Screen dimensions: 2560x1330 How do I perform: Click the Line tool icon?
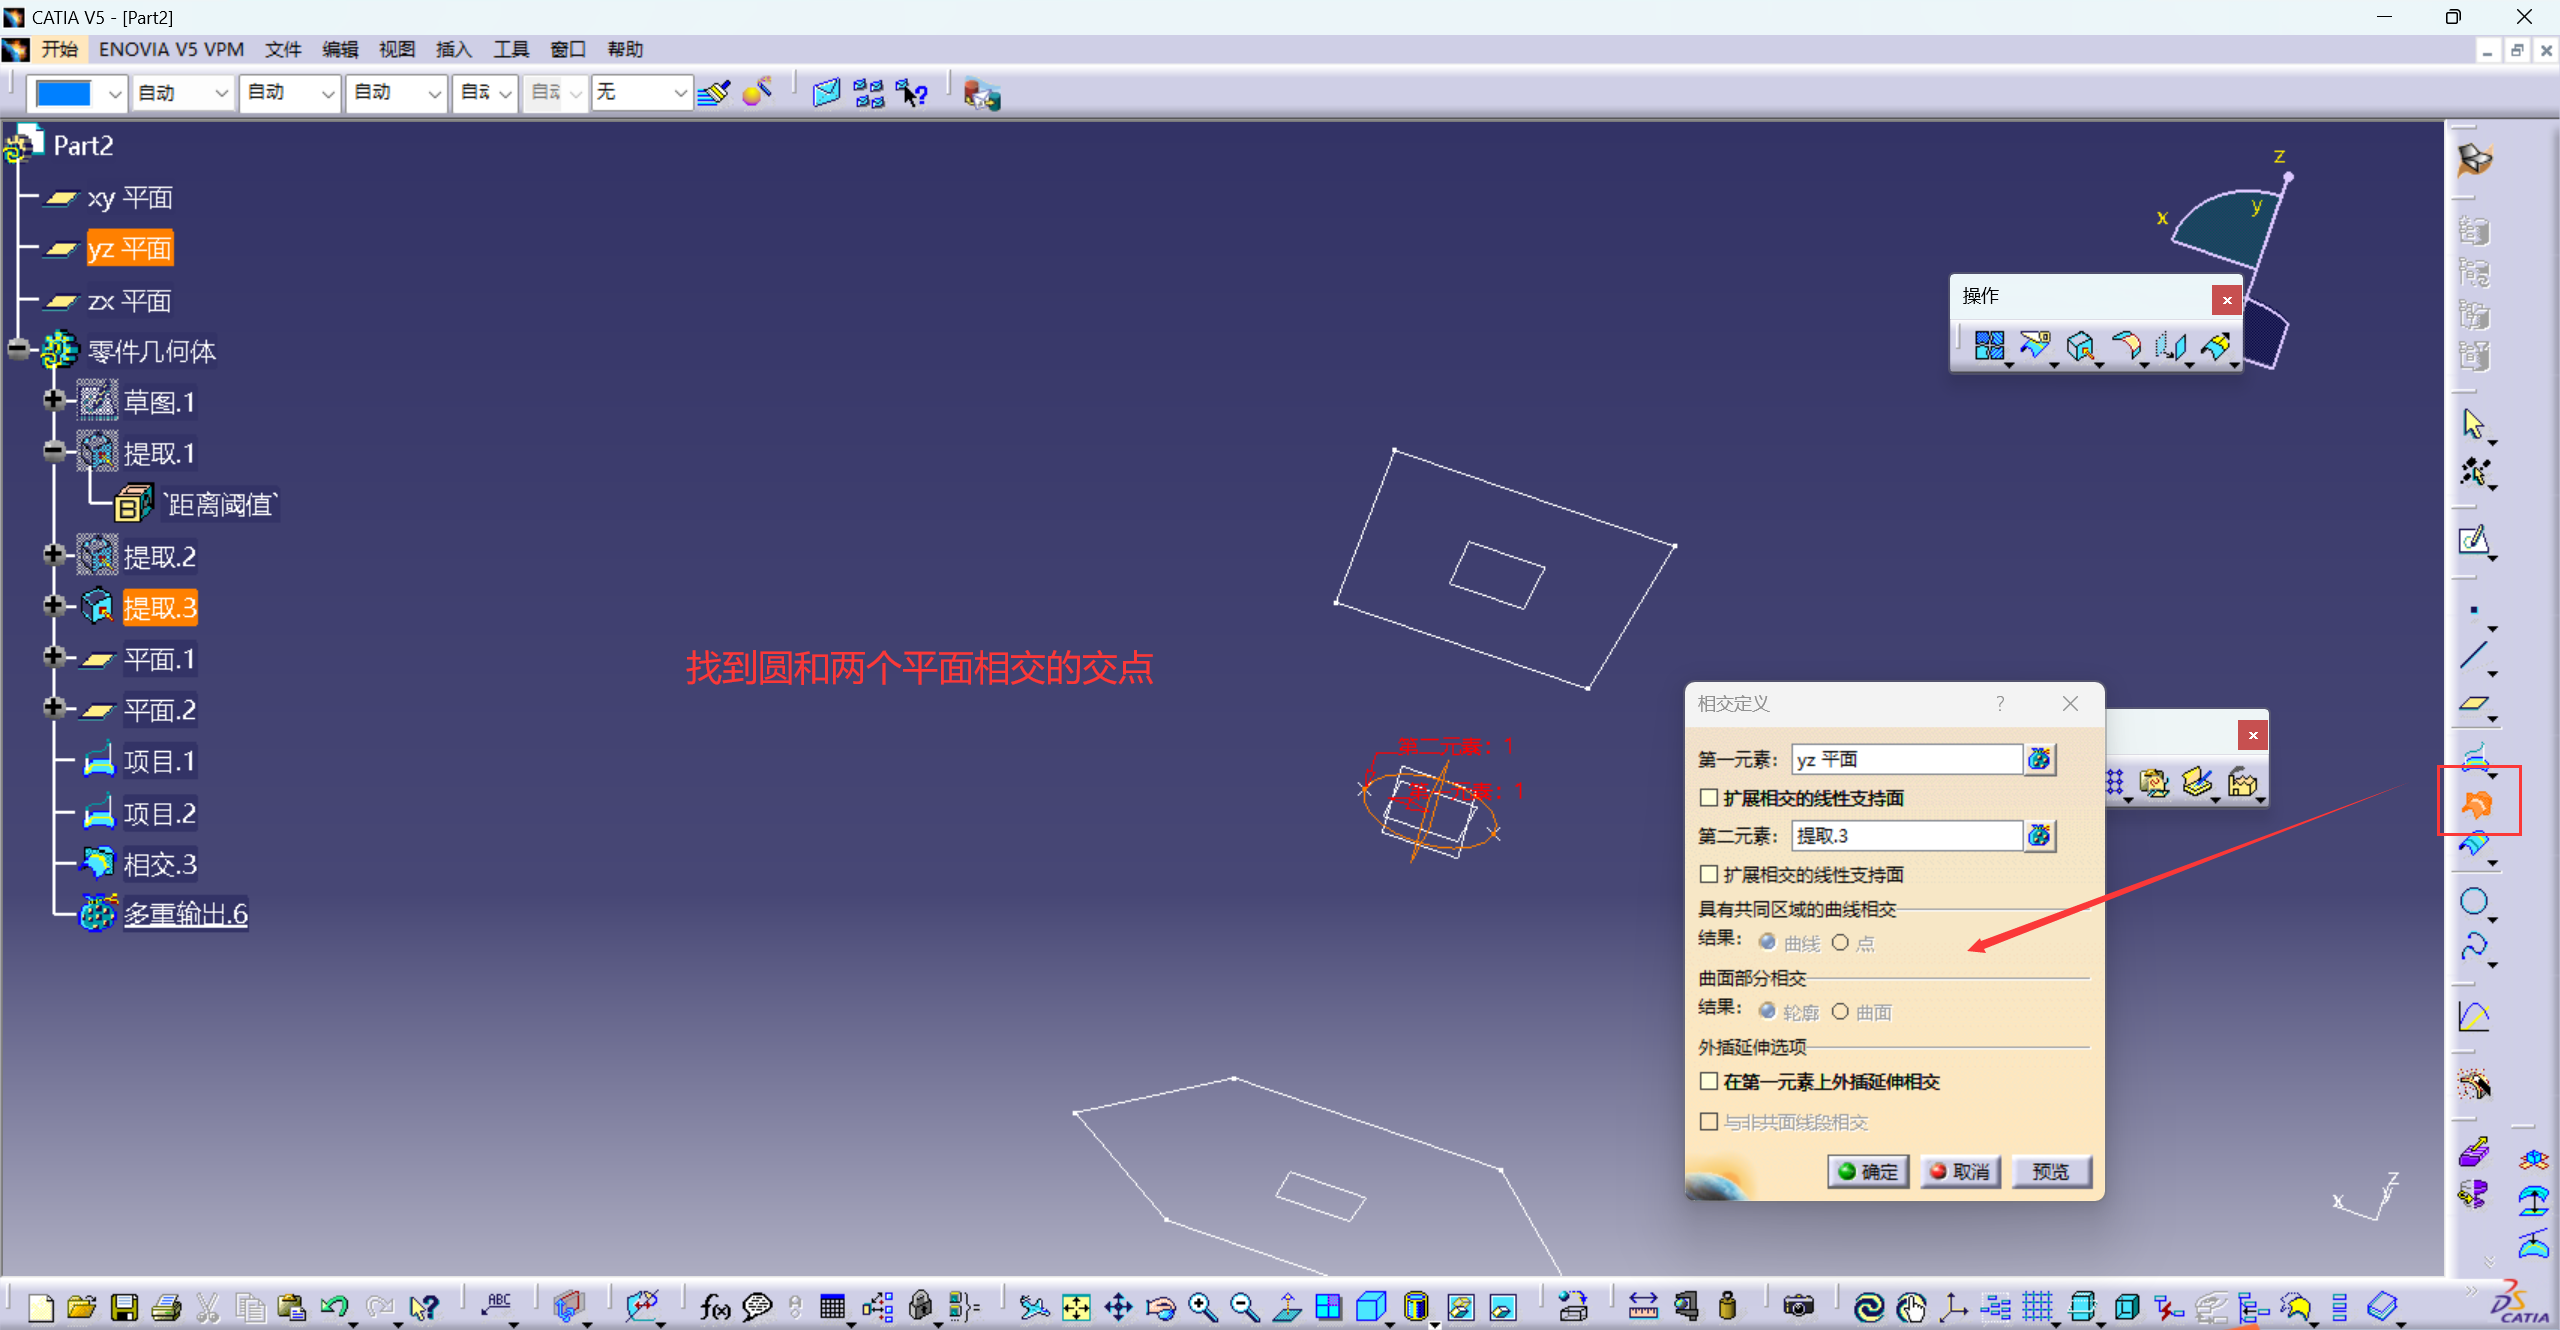(x=2474, y=655)
